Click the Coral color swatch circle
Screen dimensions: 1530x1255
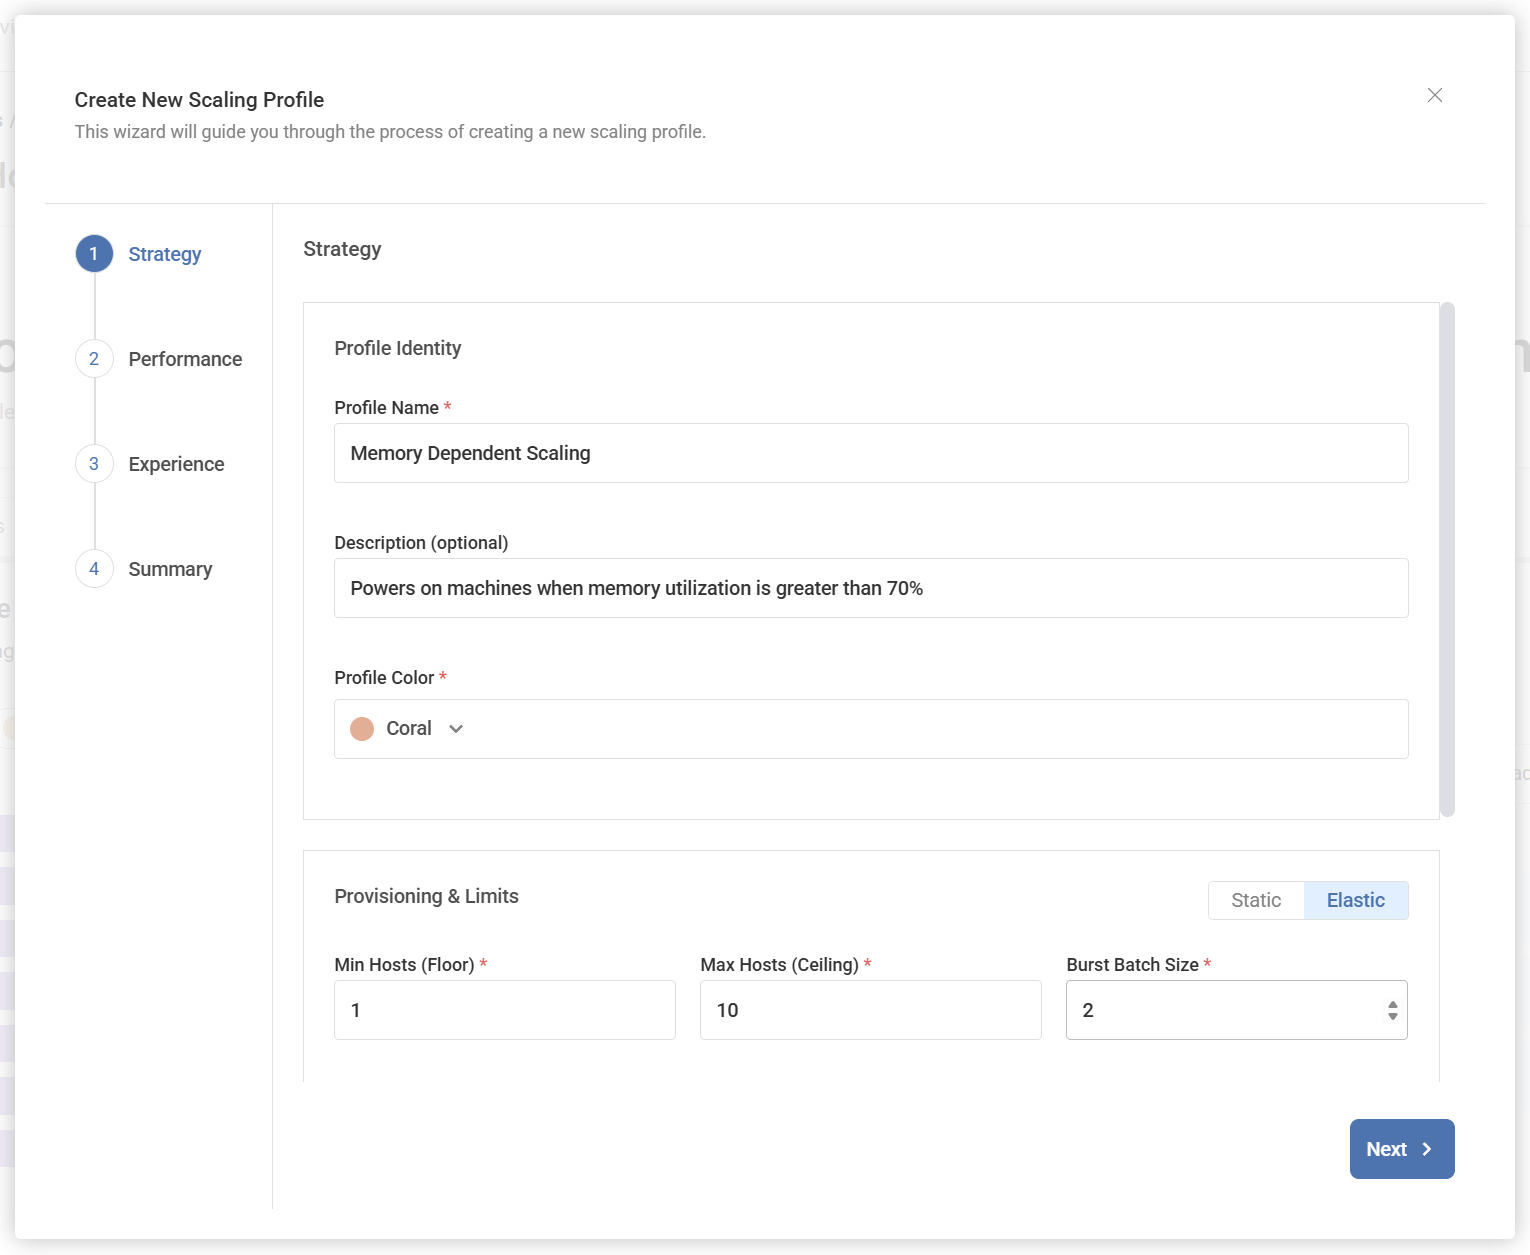[362, 729]
